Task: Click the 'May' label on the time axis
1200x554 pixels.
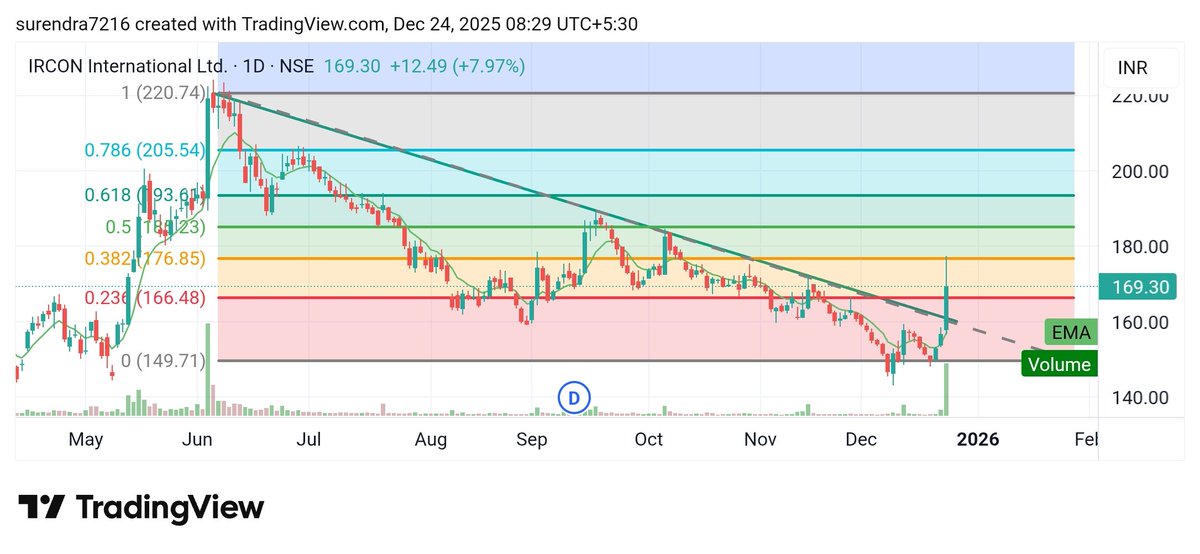Action: (x=87, y=439)
